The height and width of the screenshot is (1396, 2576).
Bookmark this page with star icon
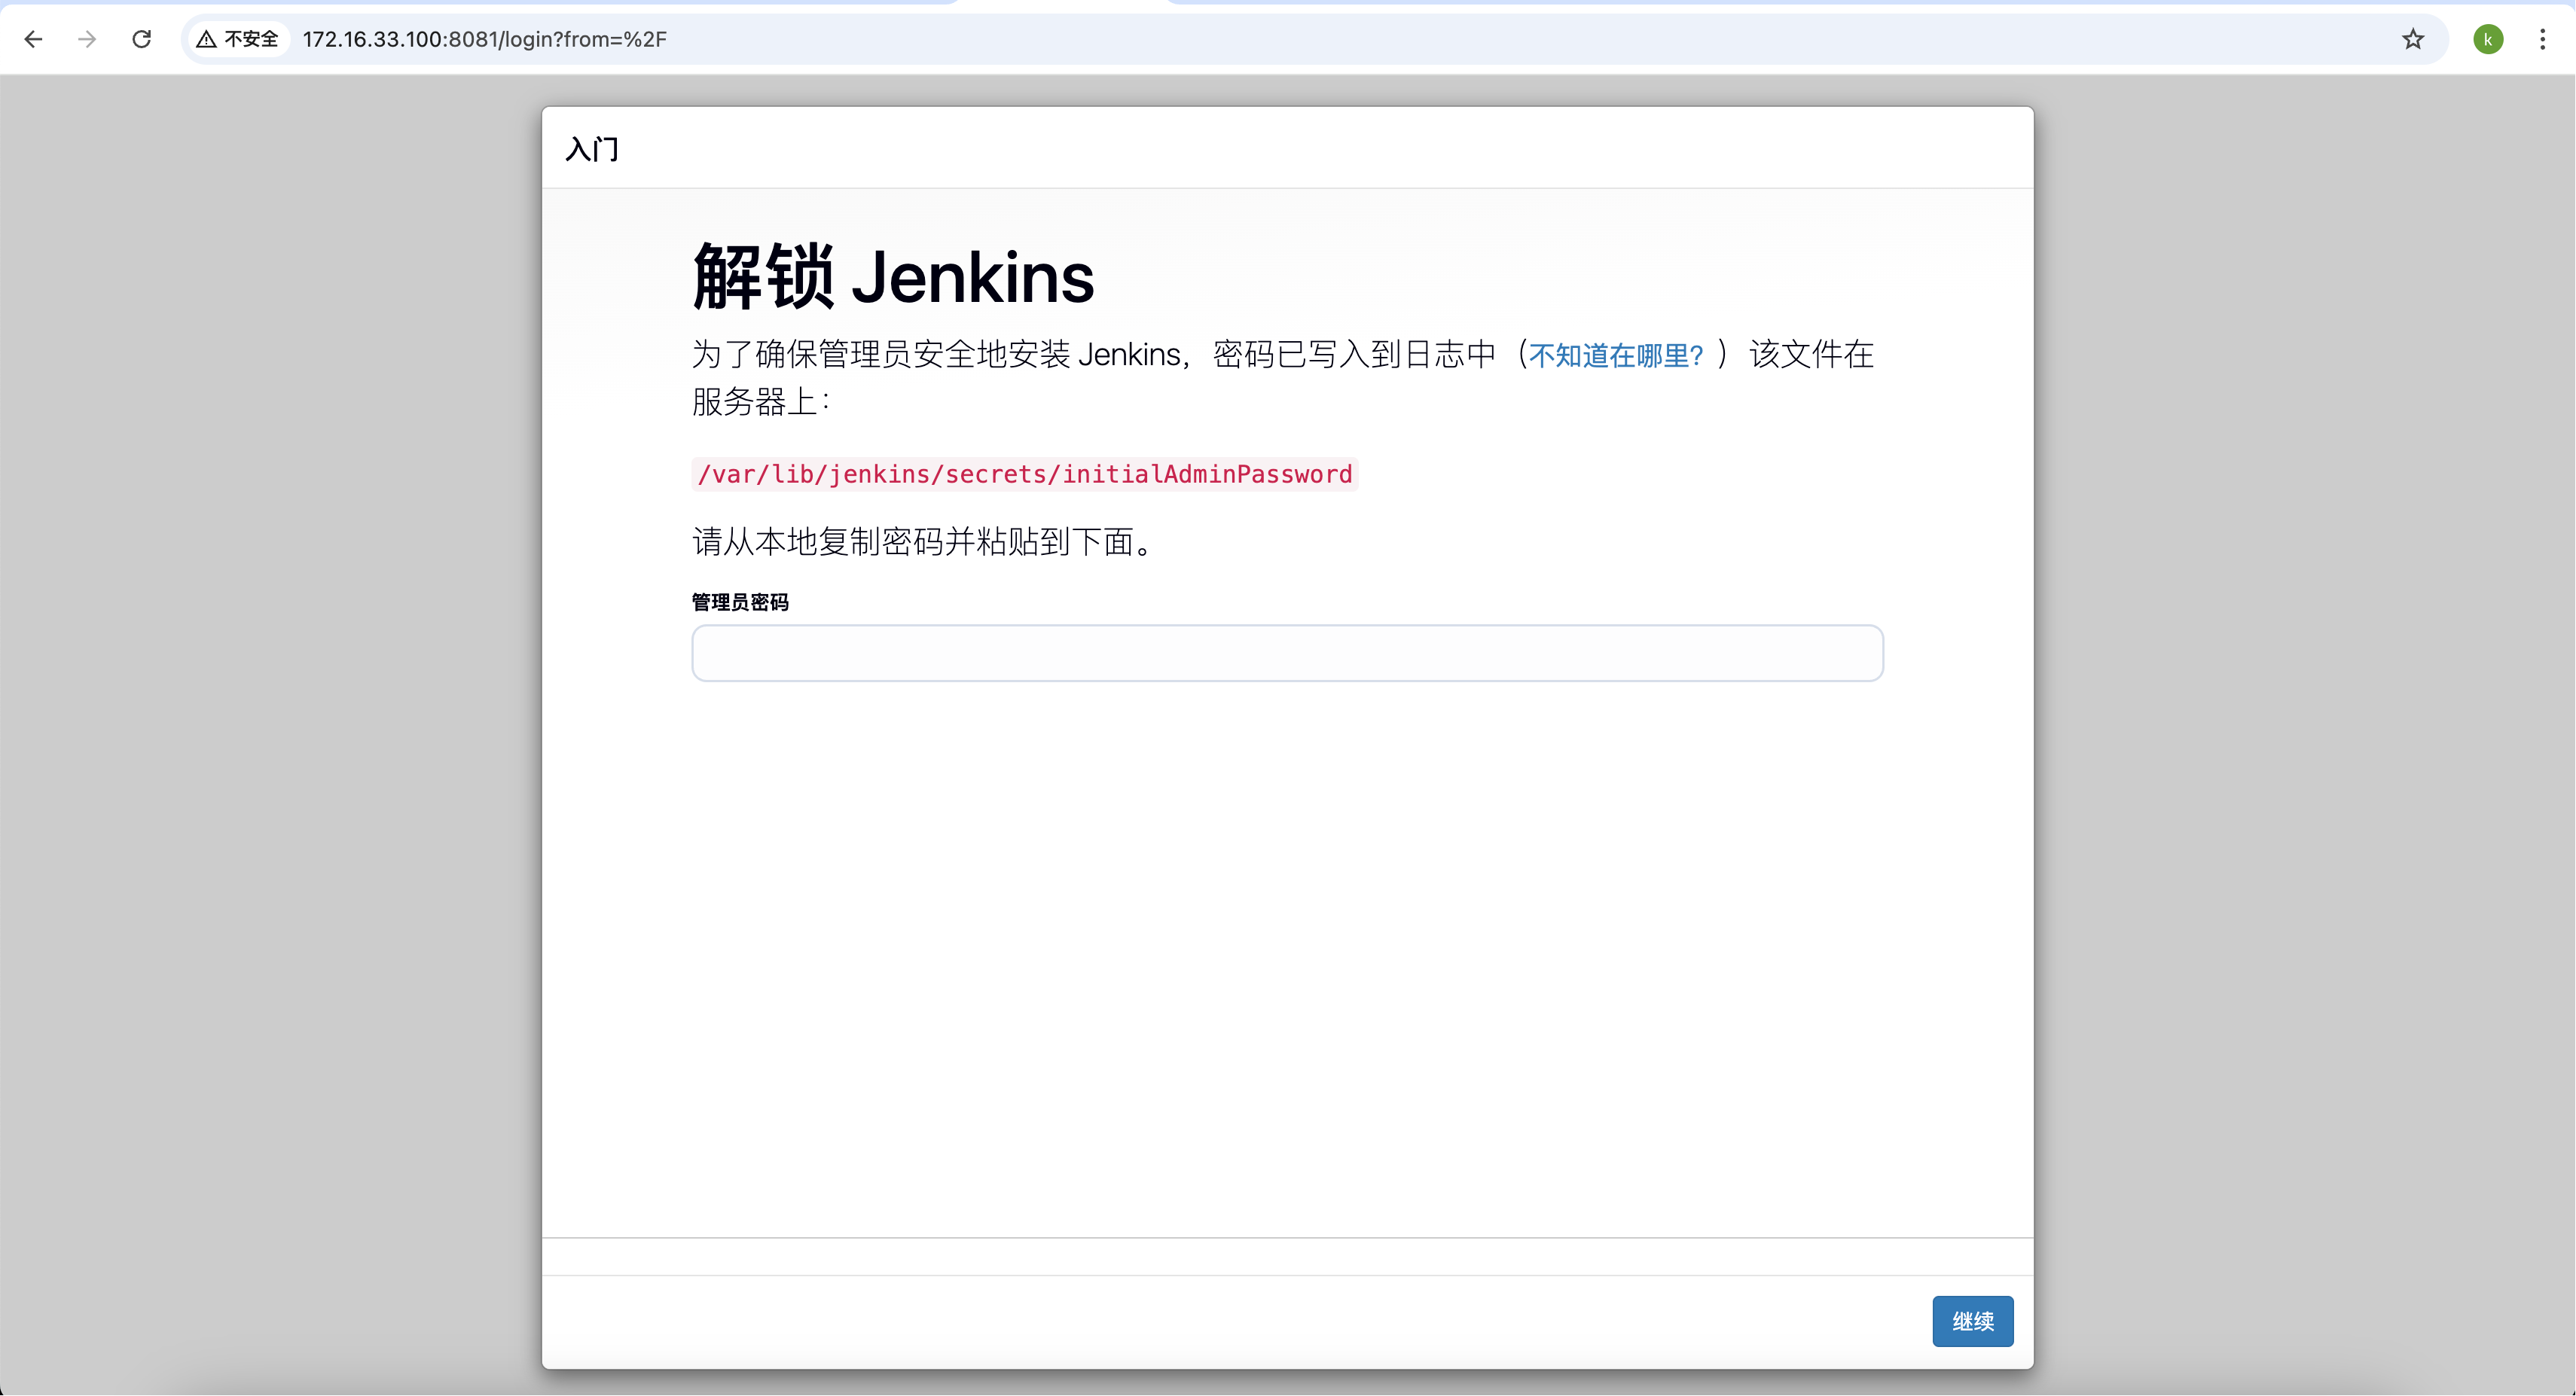(2413, 39)
